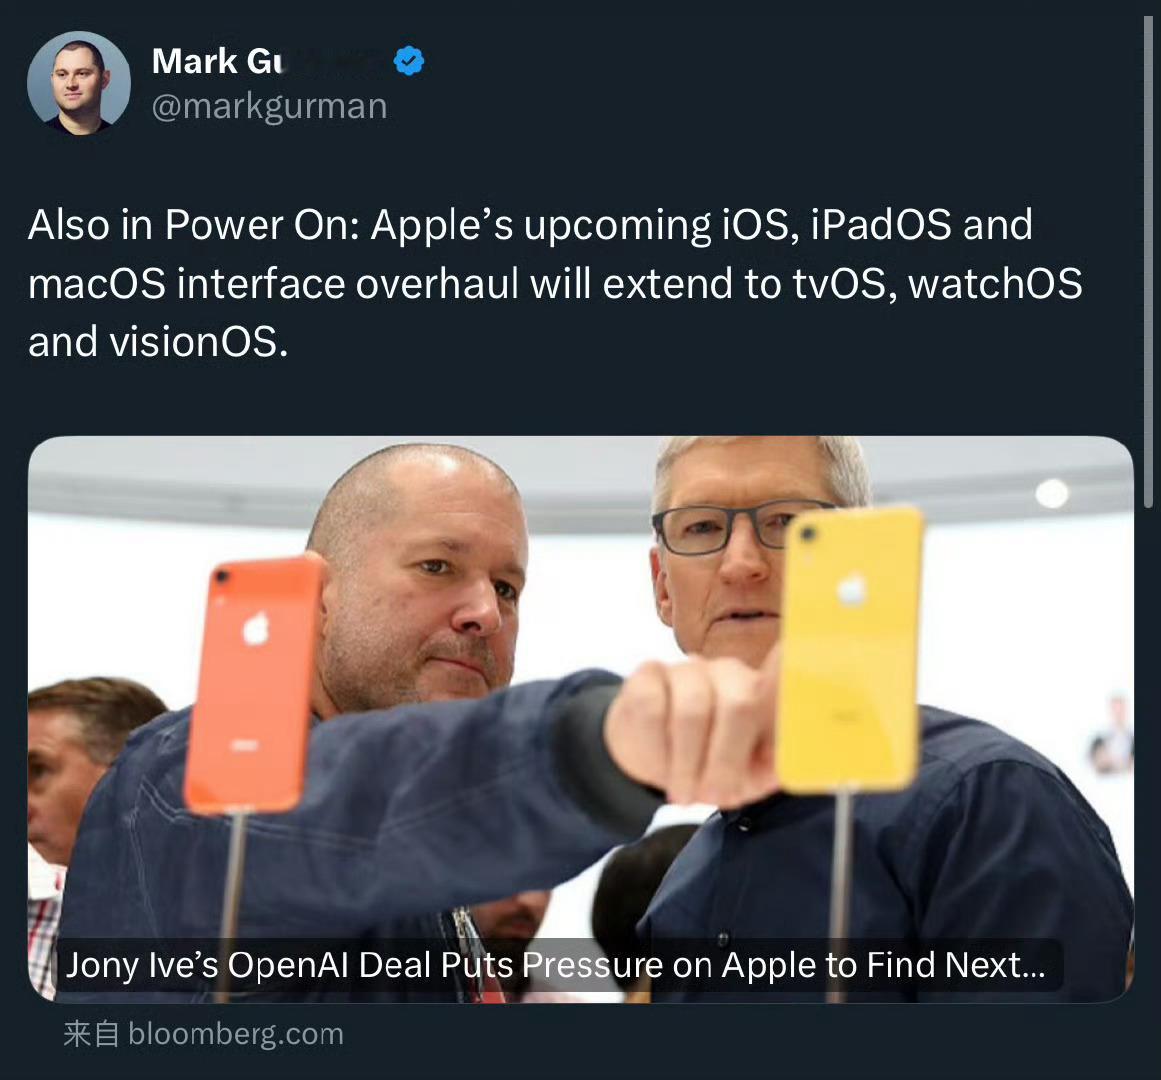Image resolution: width=1161 pixels, height=1080 pixels.
Task: Open the article preview photo card
Action: pos(580,719)
